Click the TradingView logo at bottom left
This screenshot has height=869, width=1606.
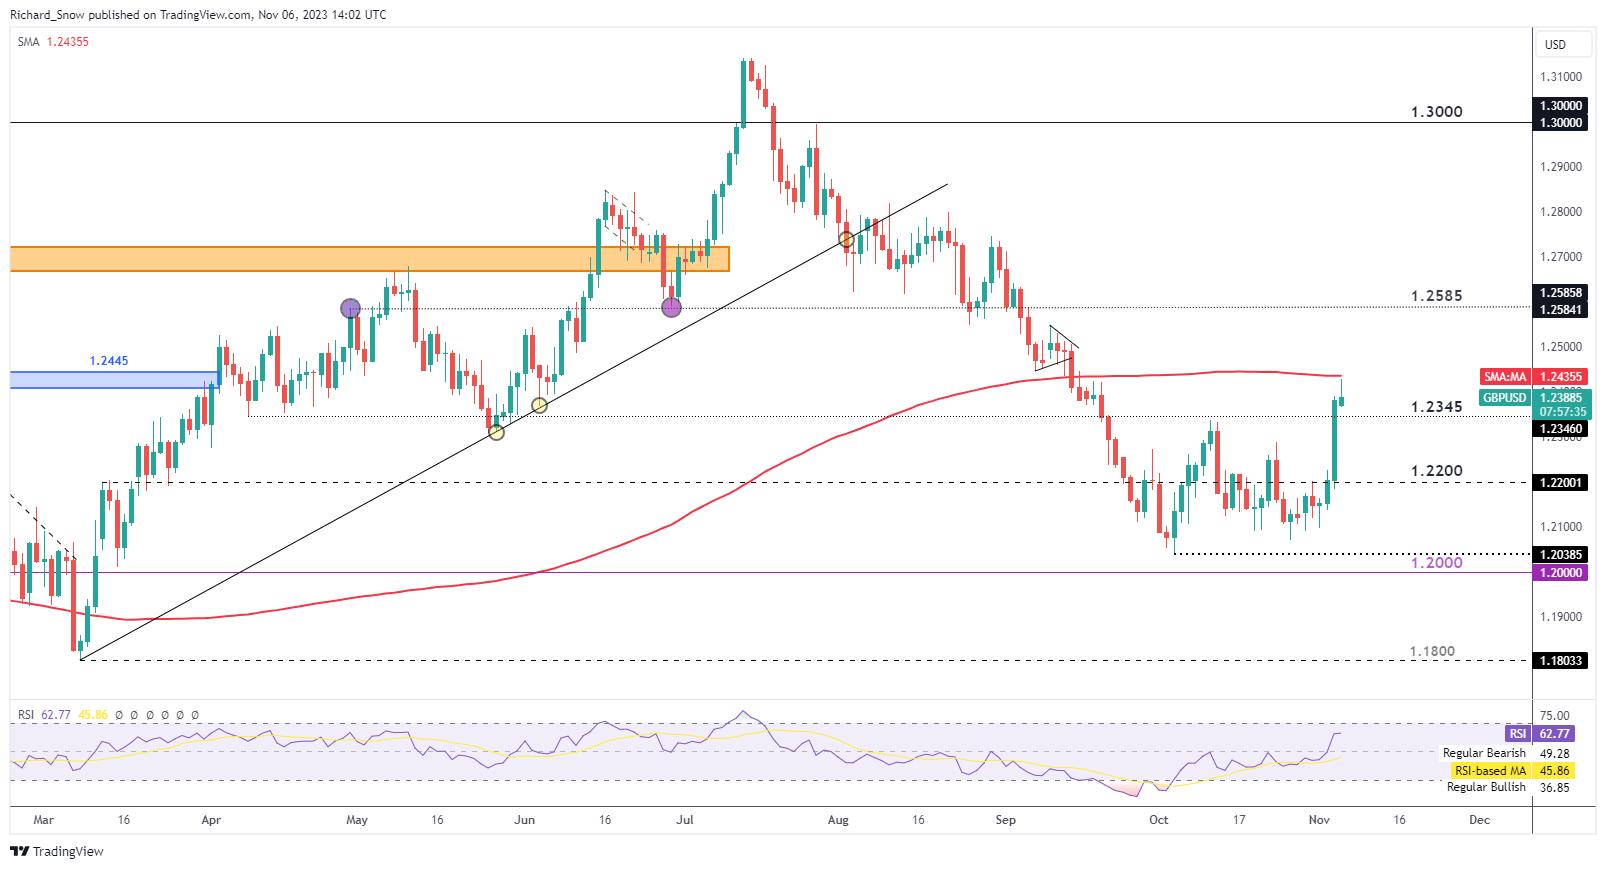[x=57, y=851]
